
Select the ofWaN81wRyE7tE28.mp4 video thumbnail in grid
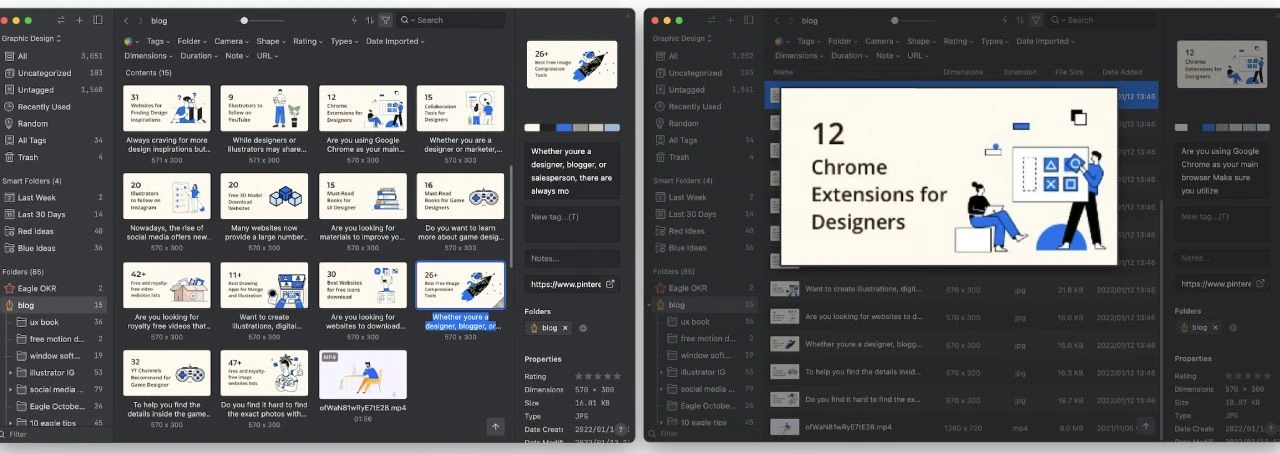[x=362, y=374]
